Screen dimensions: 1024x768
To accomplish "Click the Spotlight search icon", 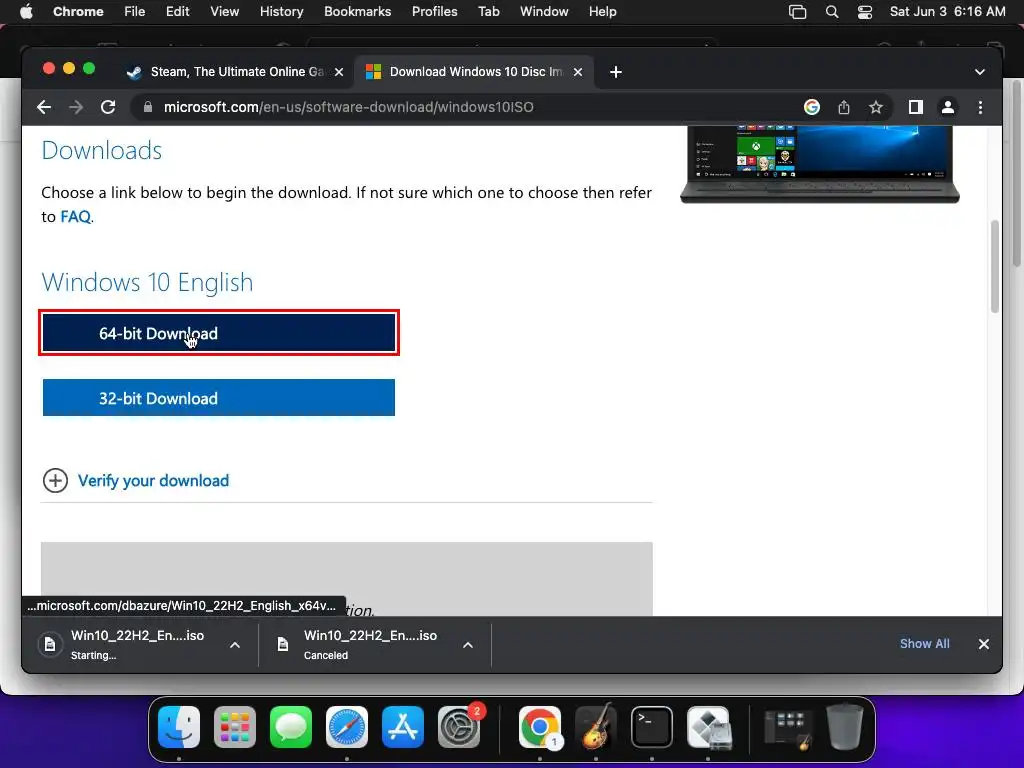I will pyautogui.click(x=831, y=12).
